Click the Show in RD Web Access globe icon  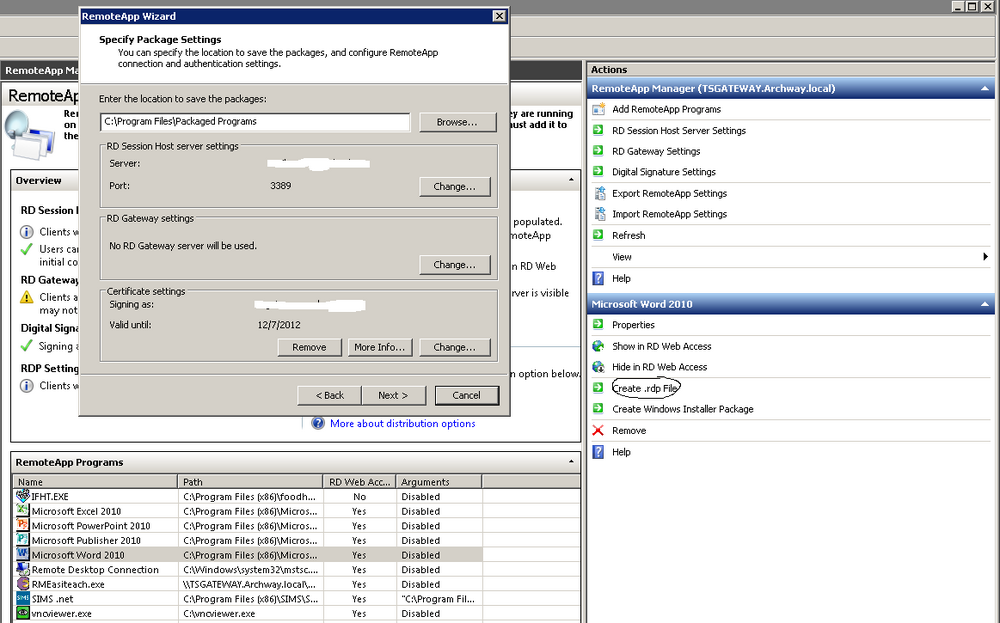click(598, 346)
